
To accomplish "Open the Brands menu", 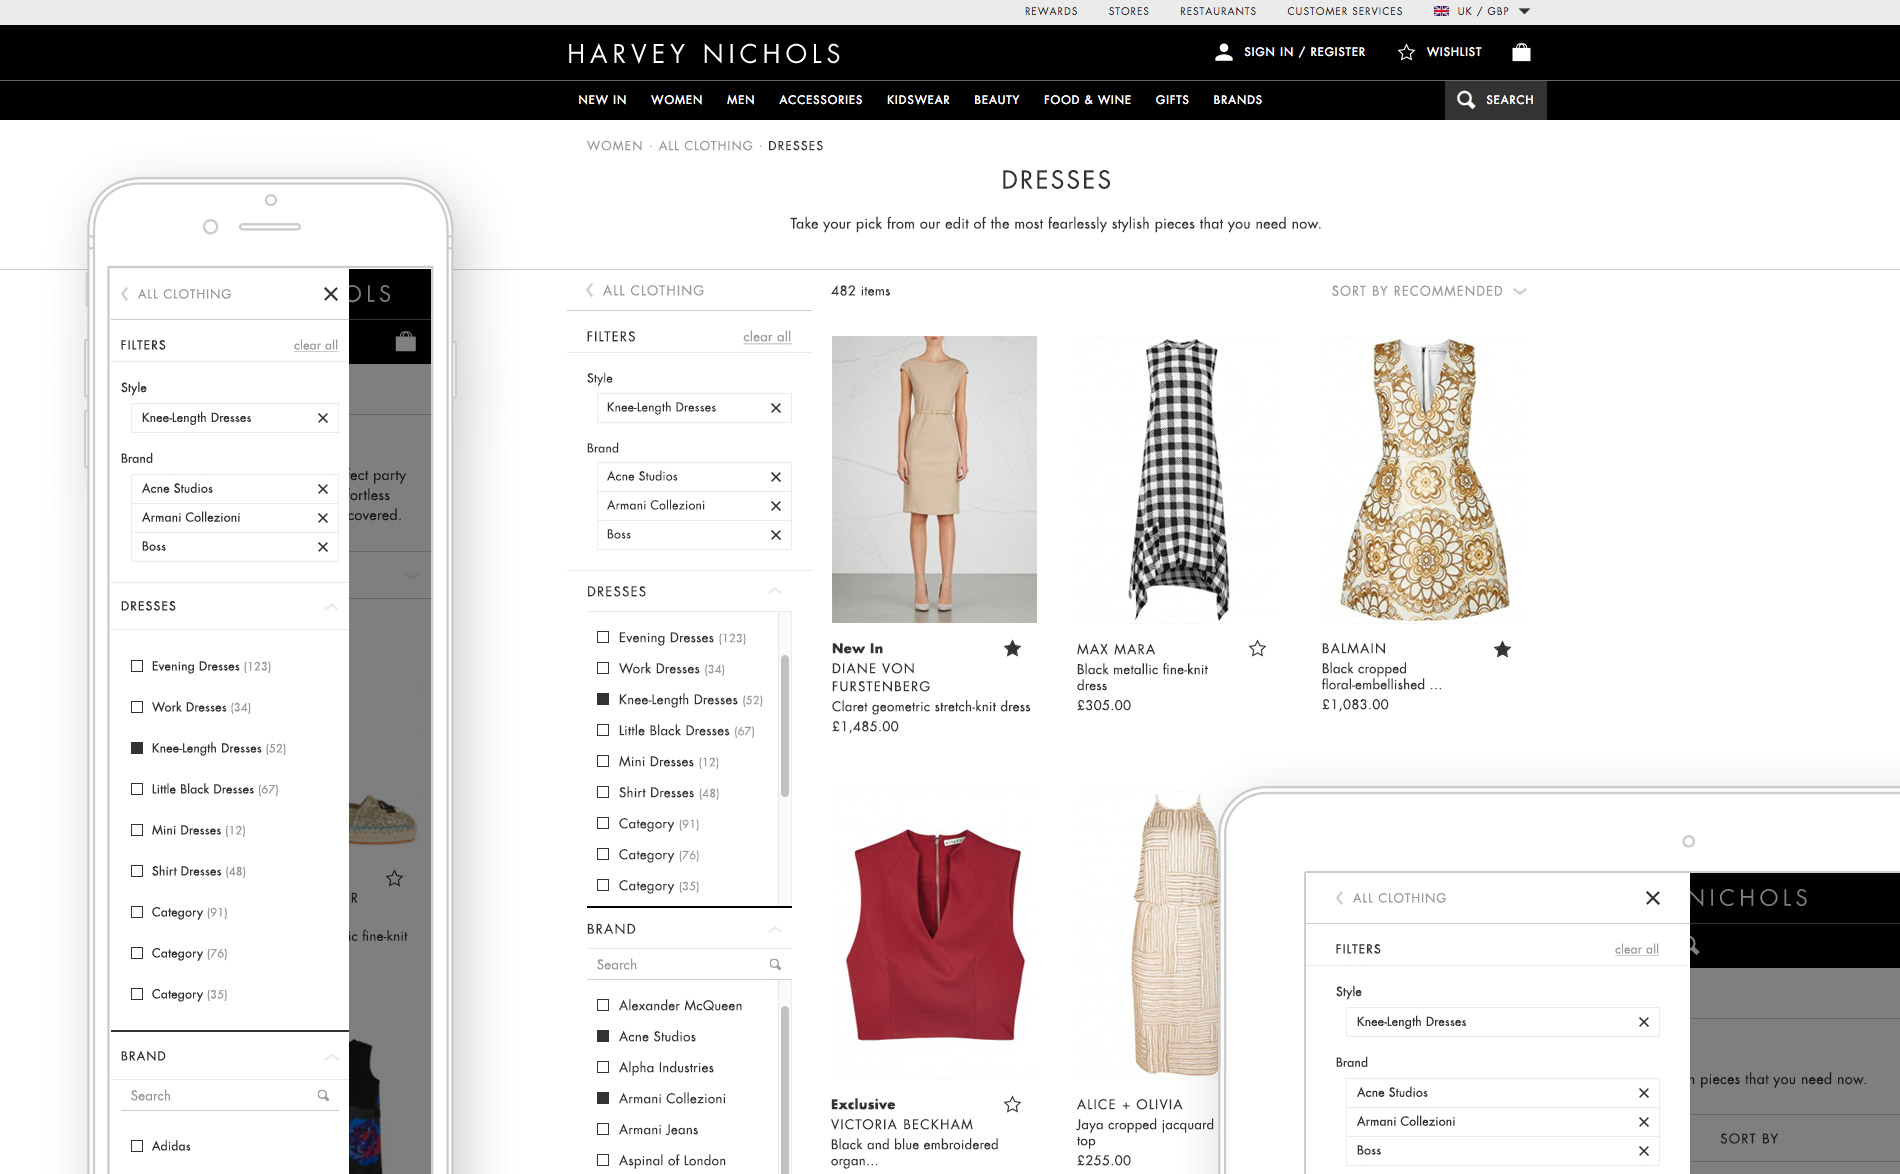I will click(x=1238, y=100).
